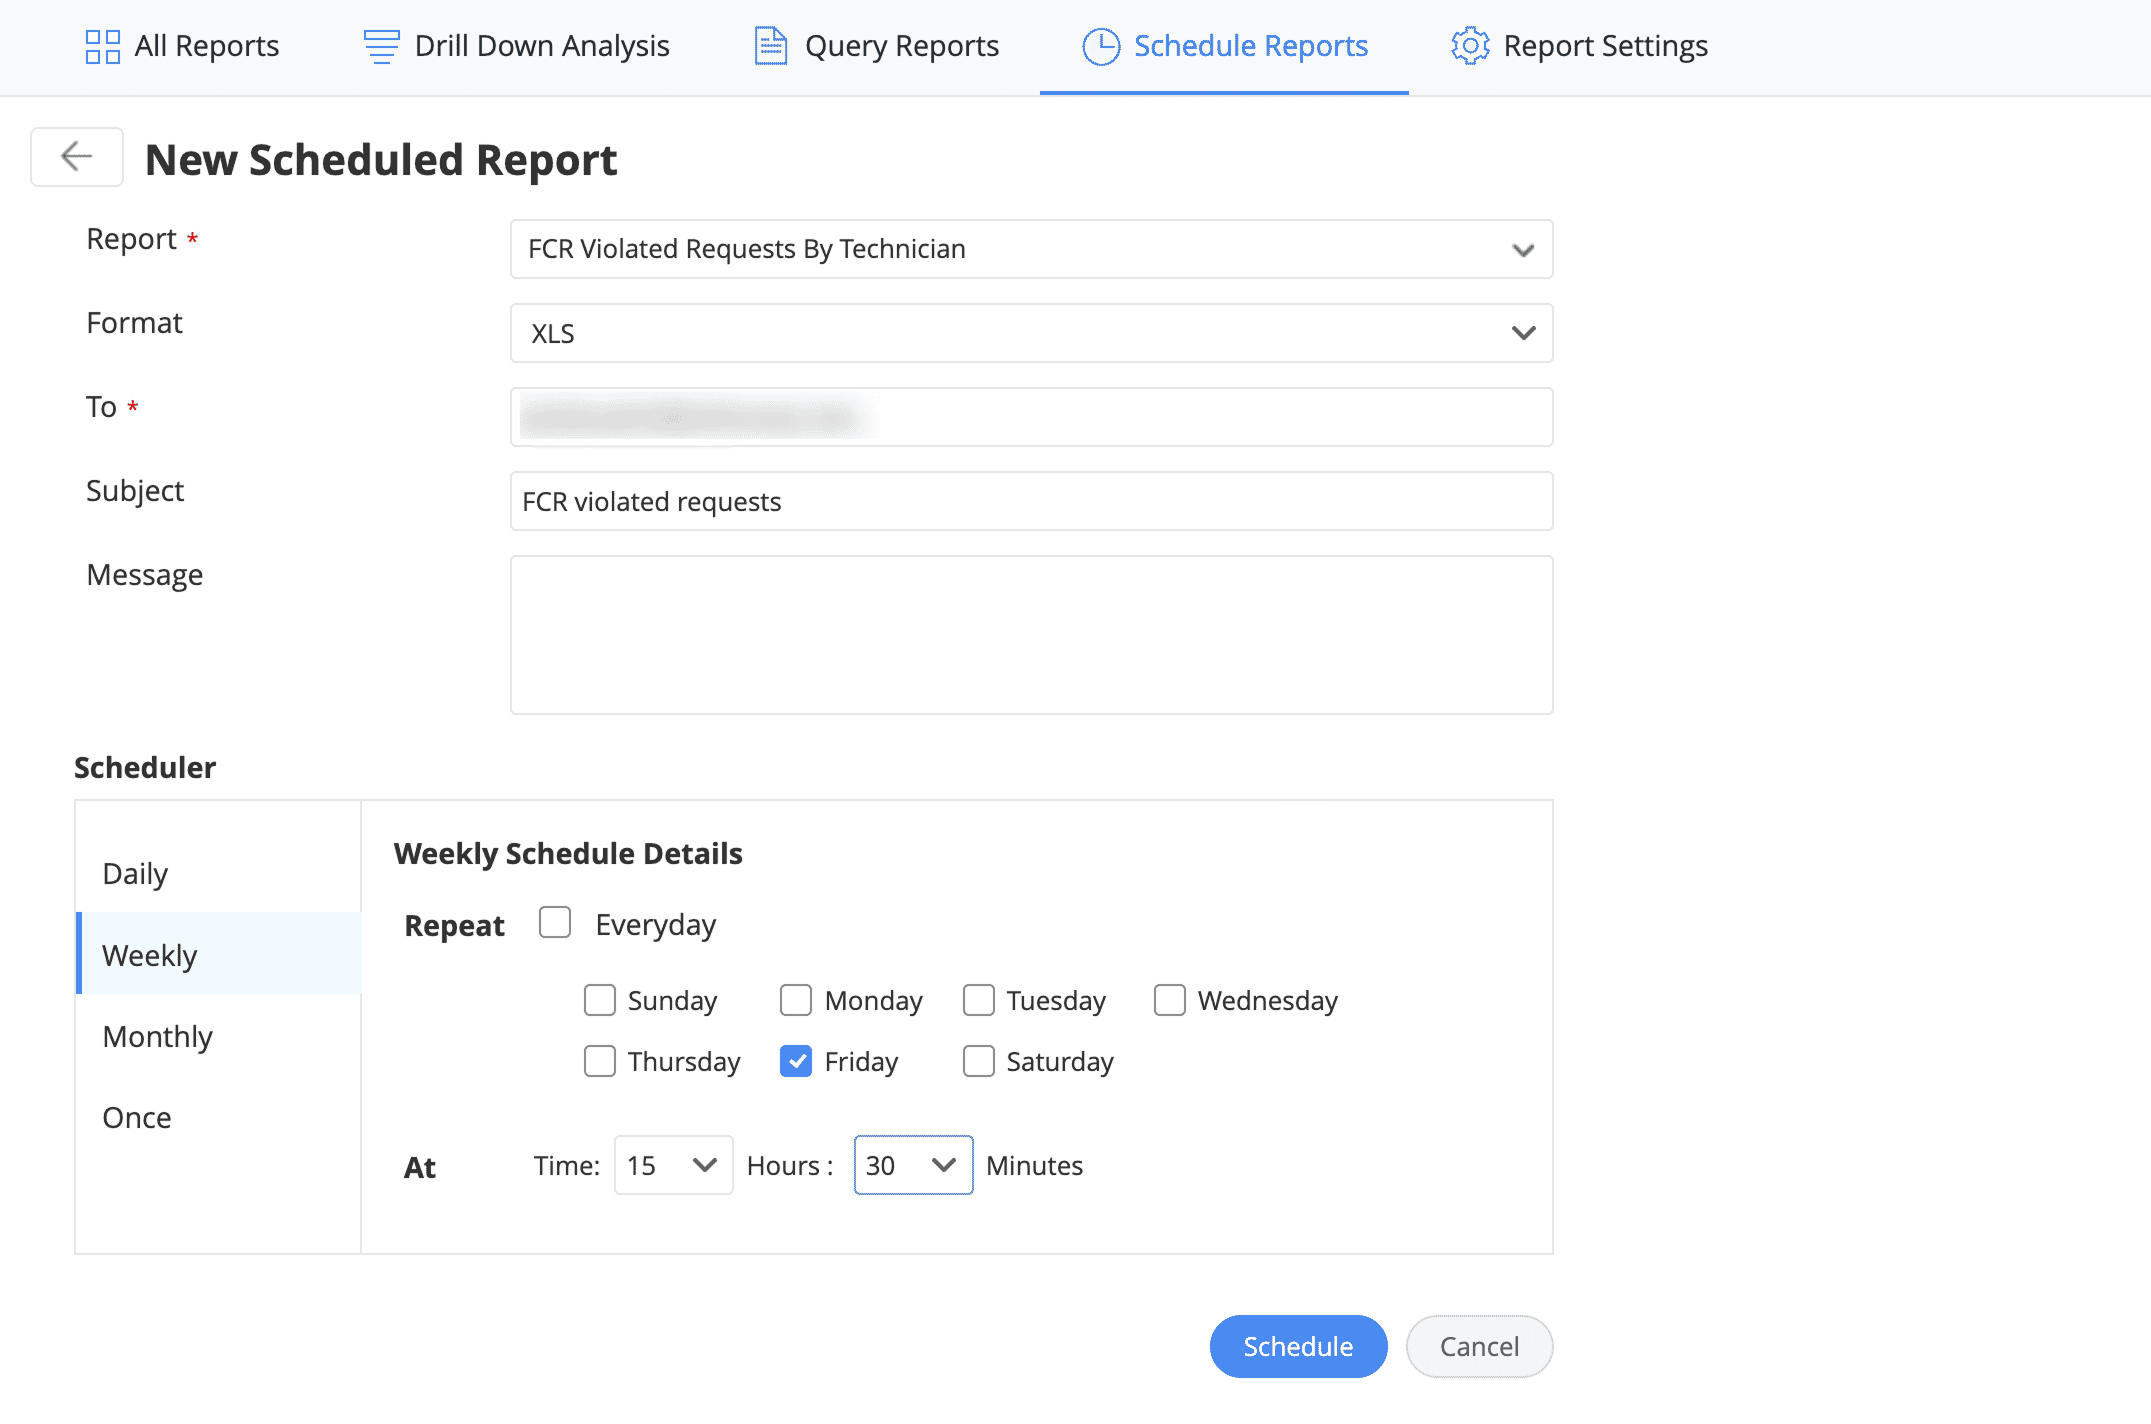The width and height of the screenshot is (2151, 1424).
Task: Switch to Monthly scheduler tab
Action: pyautogui.click(x=158, y=1036)
